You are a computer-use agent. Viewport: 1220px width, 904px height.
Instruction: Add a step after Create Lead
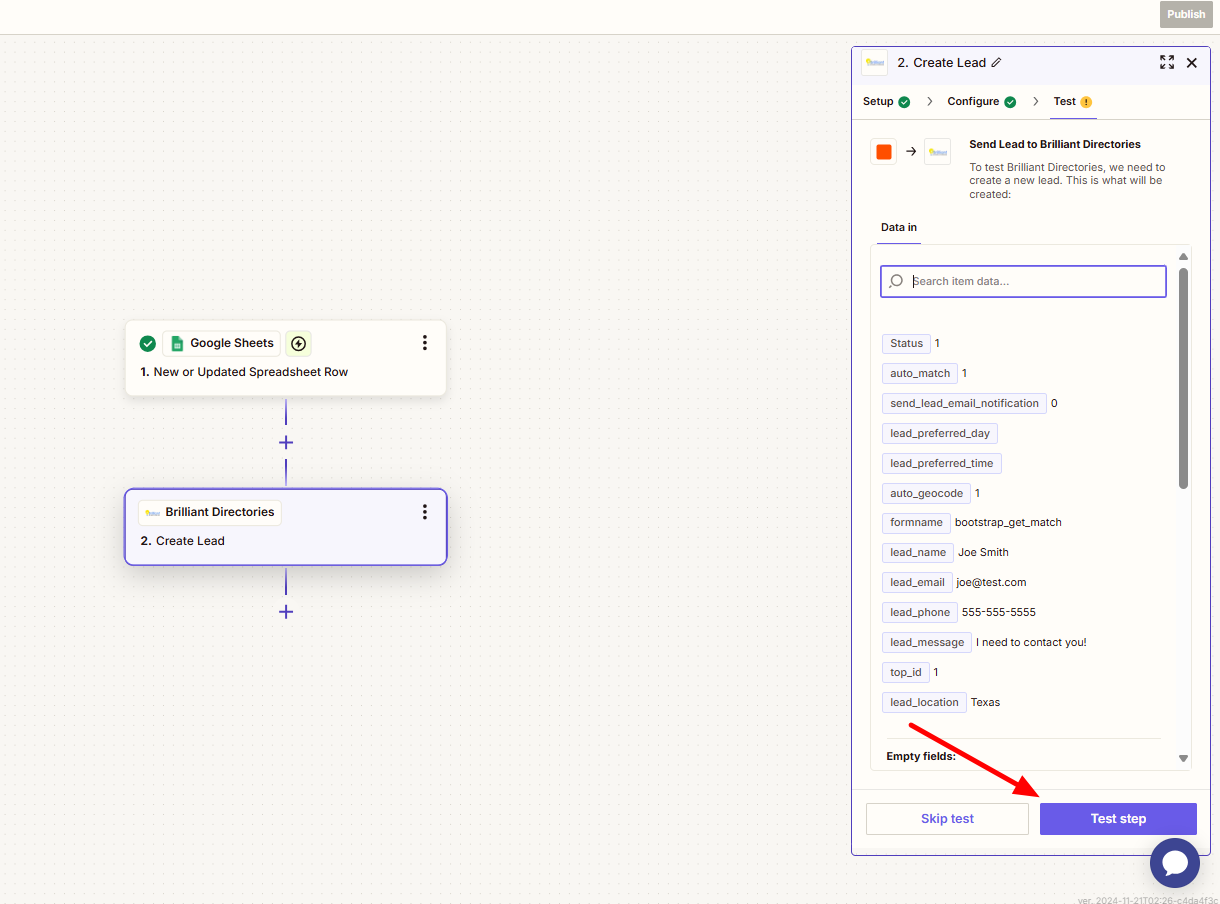(286, 611)
